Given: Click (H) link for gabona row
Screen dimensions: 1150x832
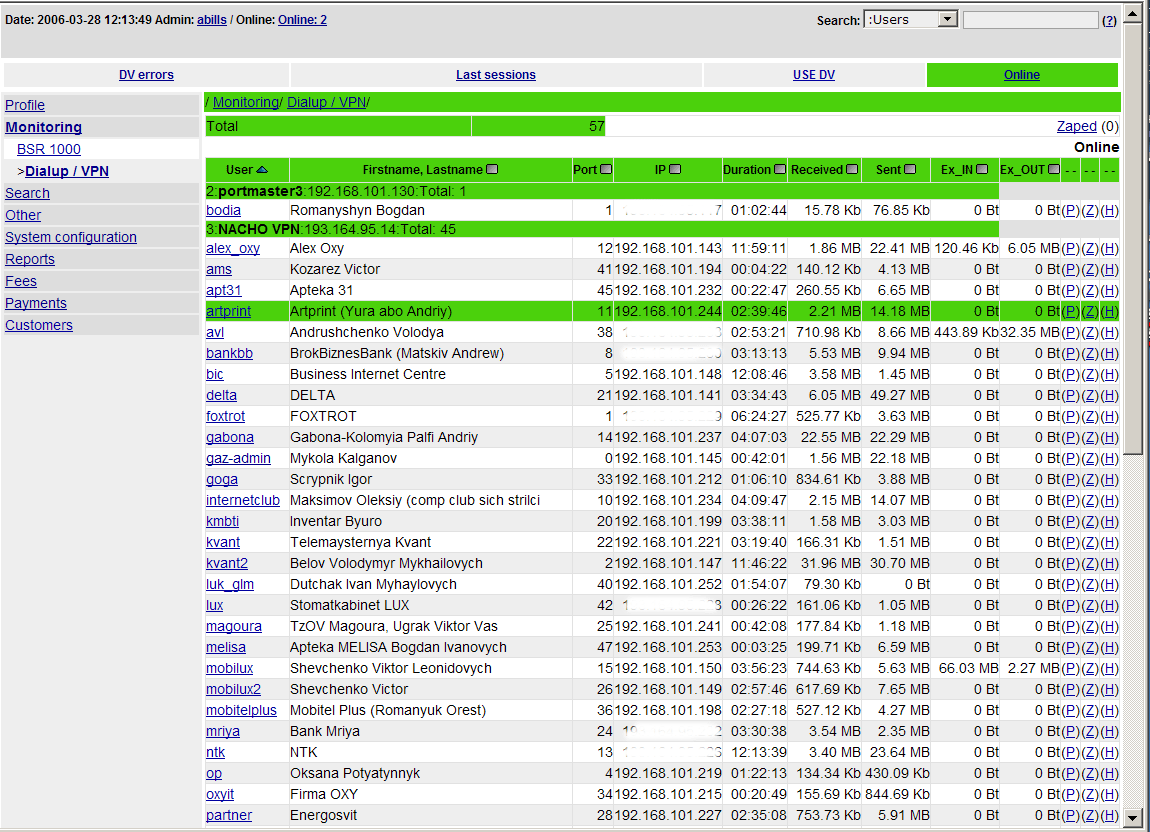Looking at the screenshot, I should tap(1110, 437).
